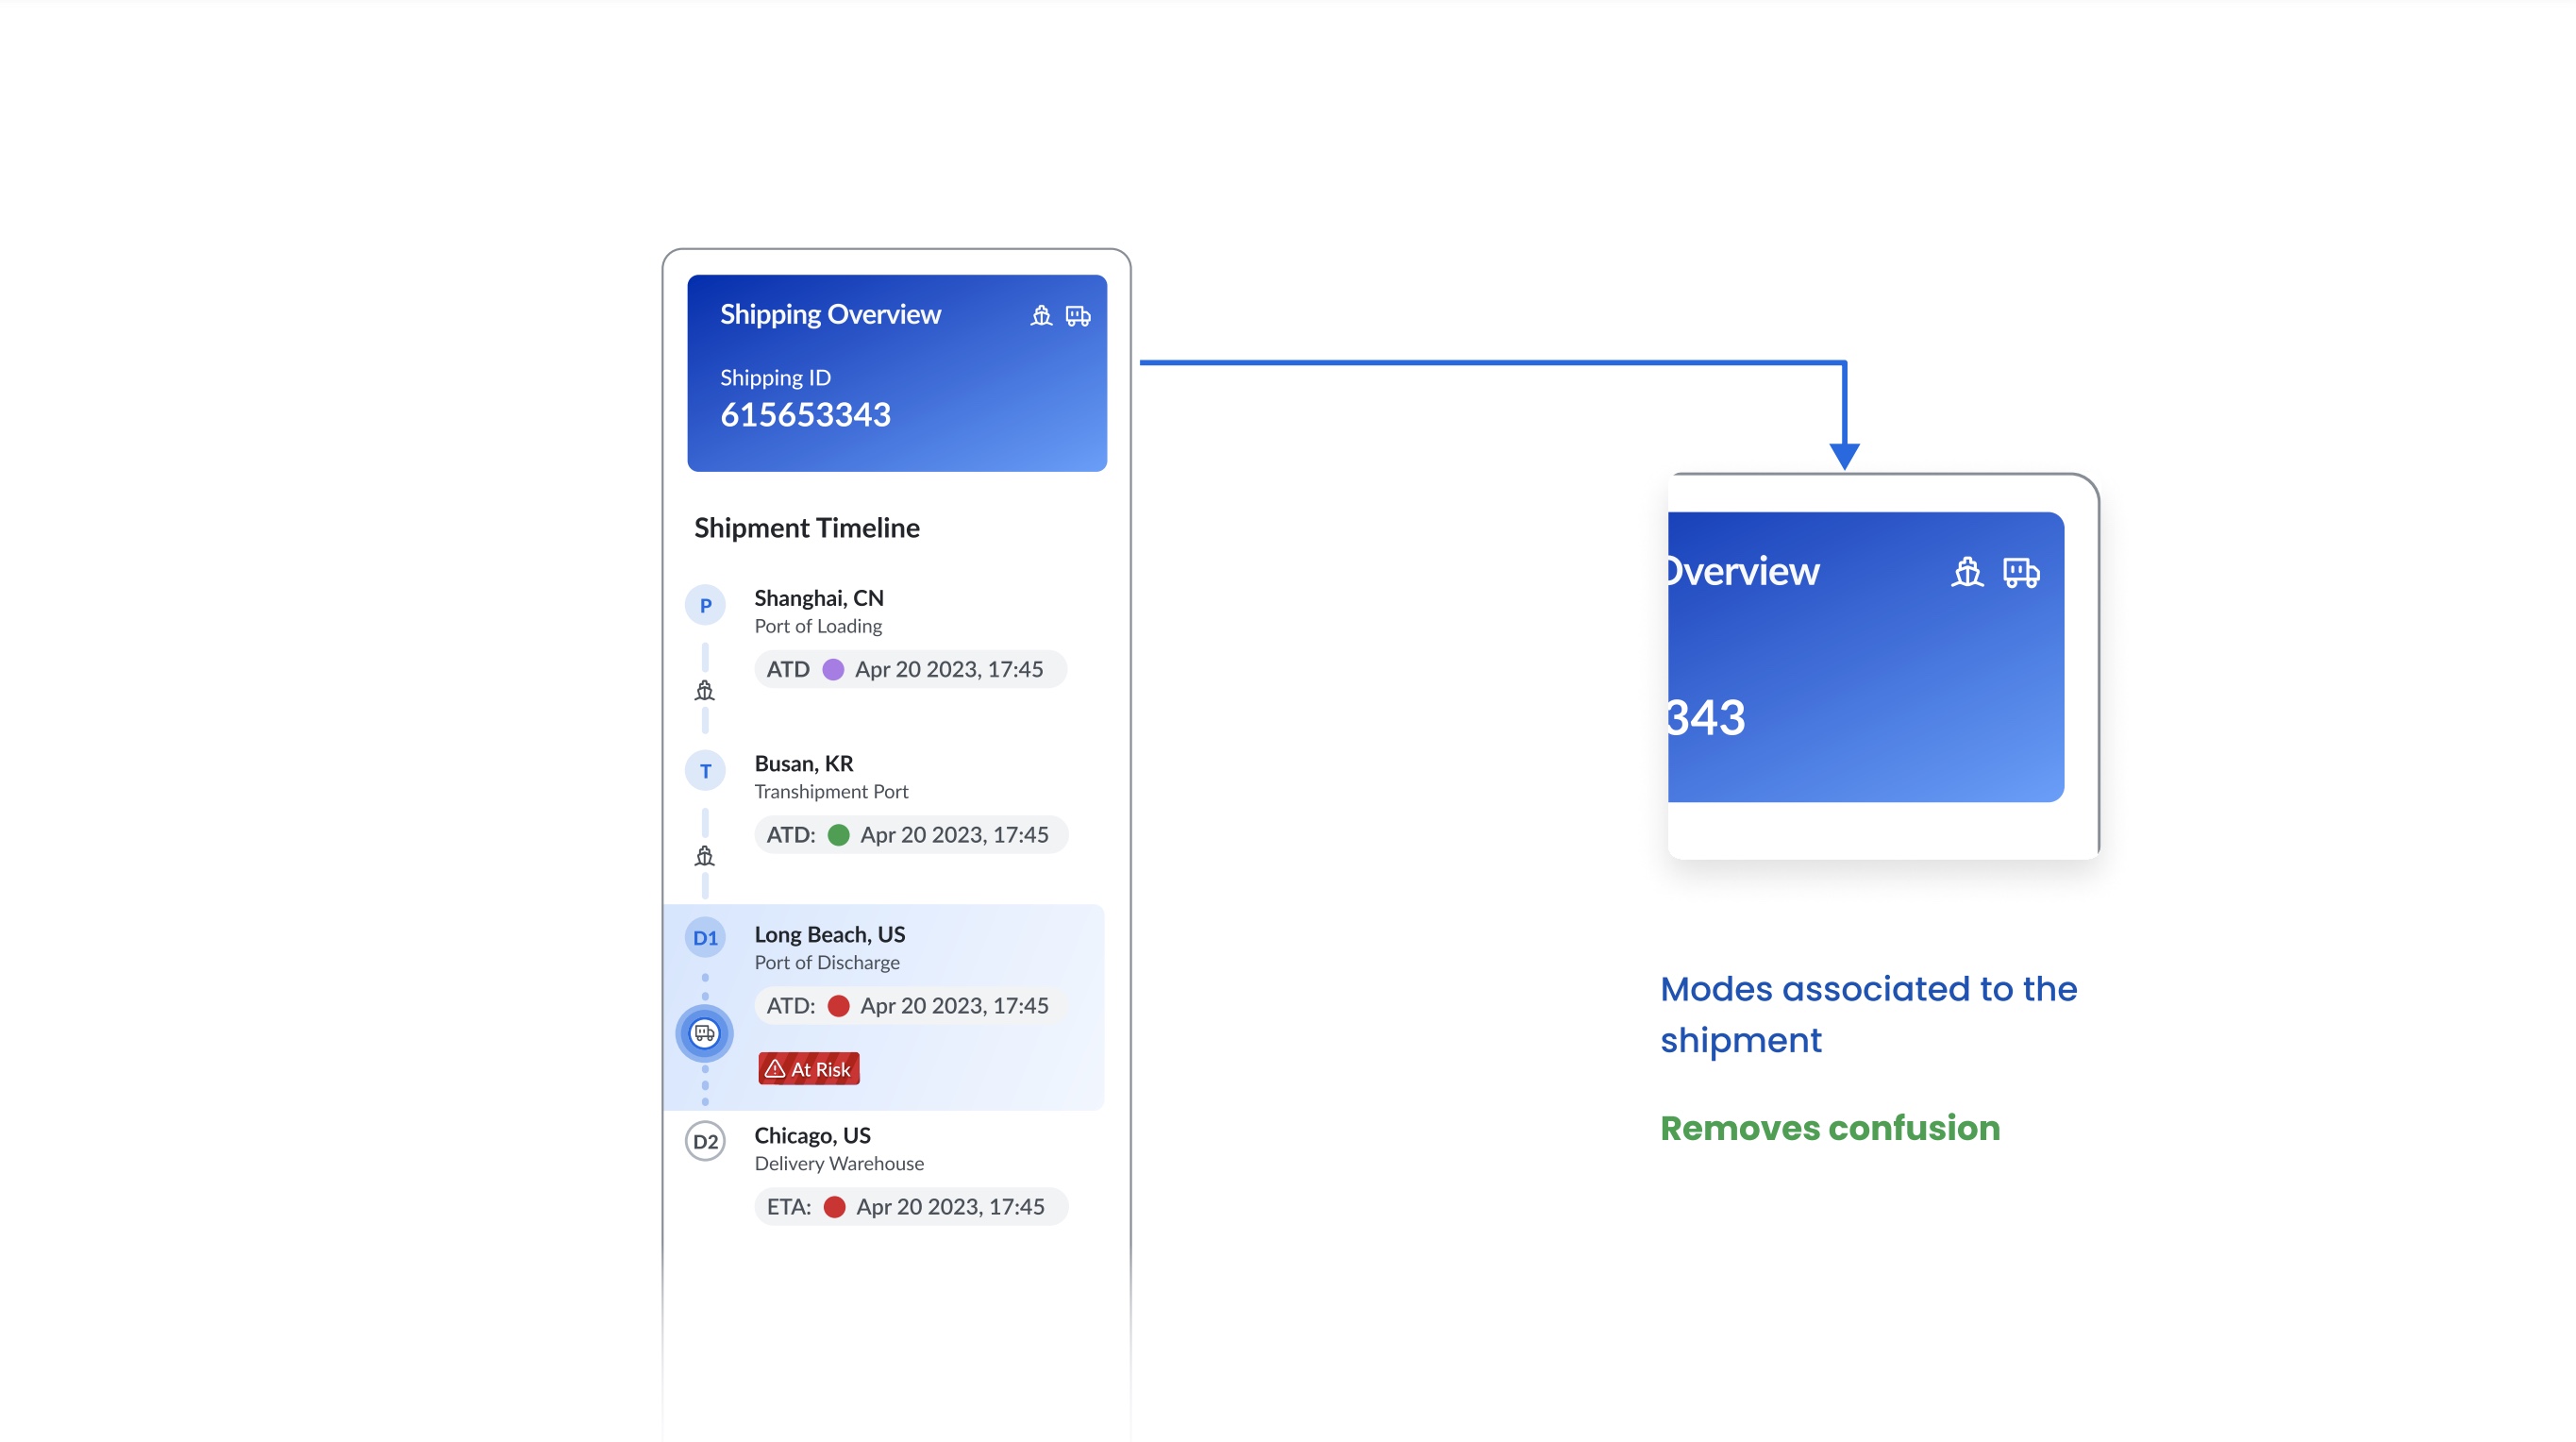Click the Shipping ID number 615653343
Screen dimensions: 2576x1442
pos(805,415)
